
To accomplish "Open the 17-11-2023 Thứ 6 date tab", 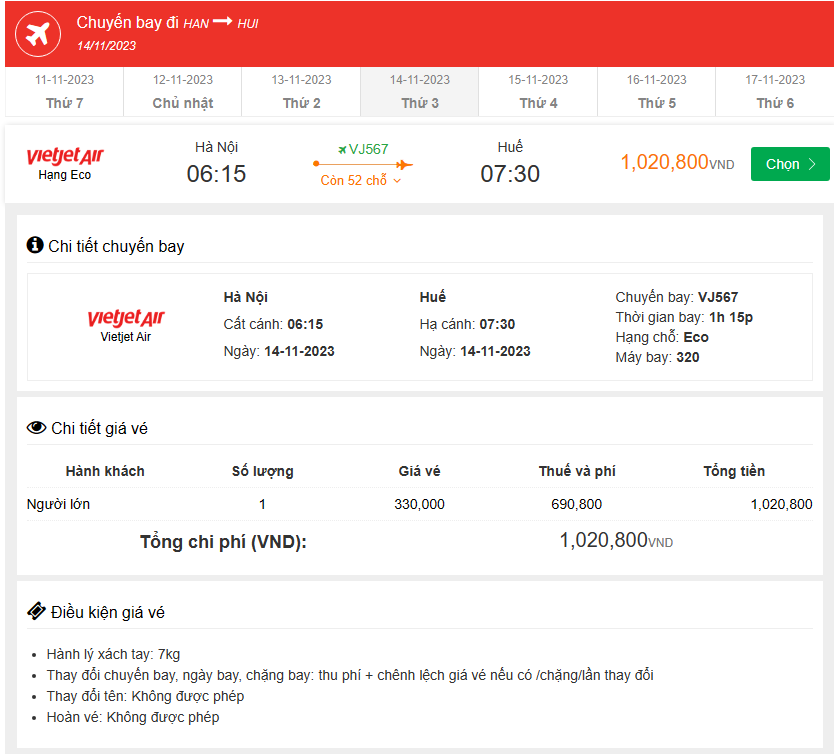I will (x=775, y=91).
